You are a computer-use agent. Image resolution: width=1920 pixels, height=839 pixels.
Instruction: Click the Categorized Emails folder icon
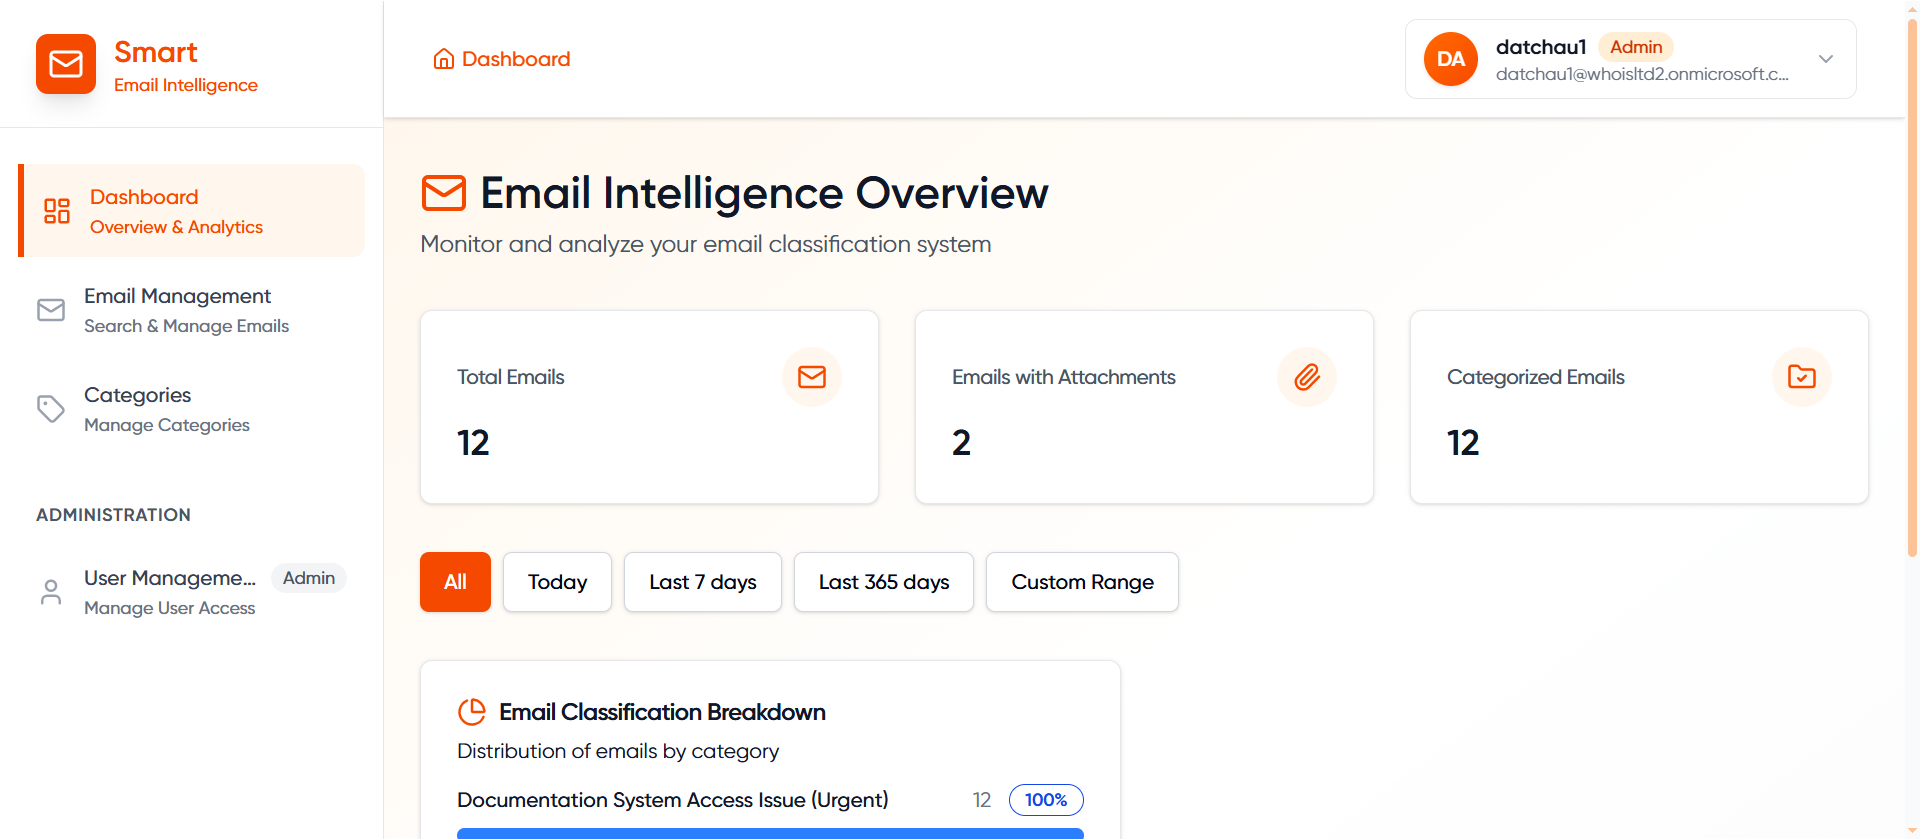coord(1801,377)
